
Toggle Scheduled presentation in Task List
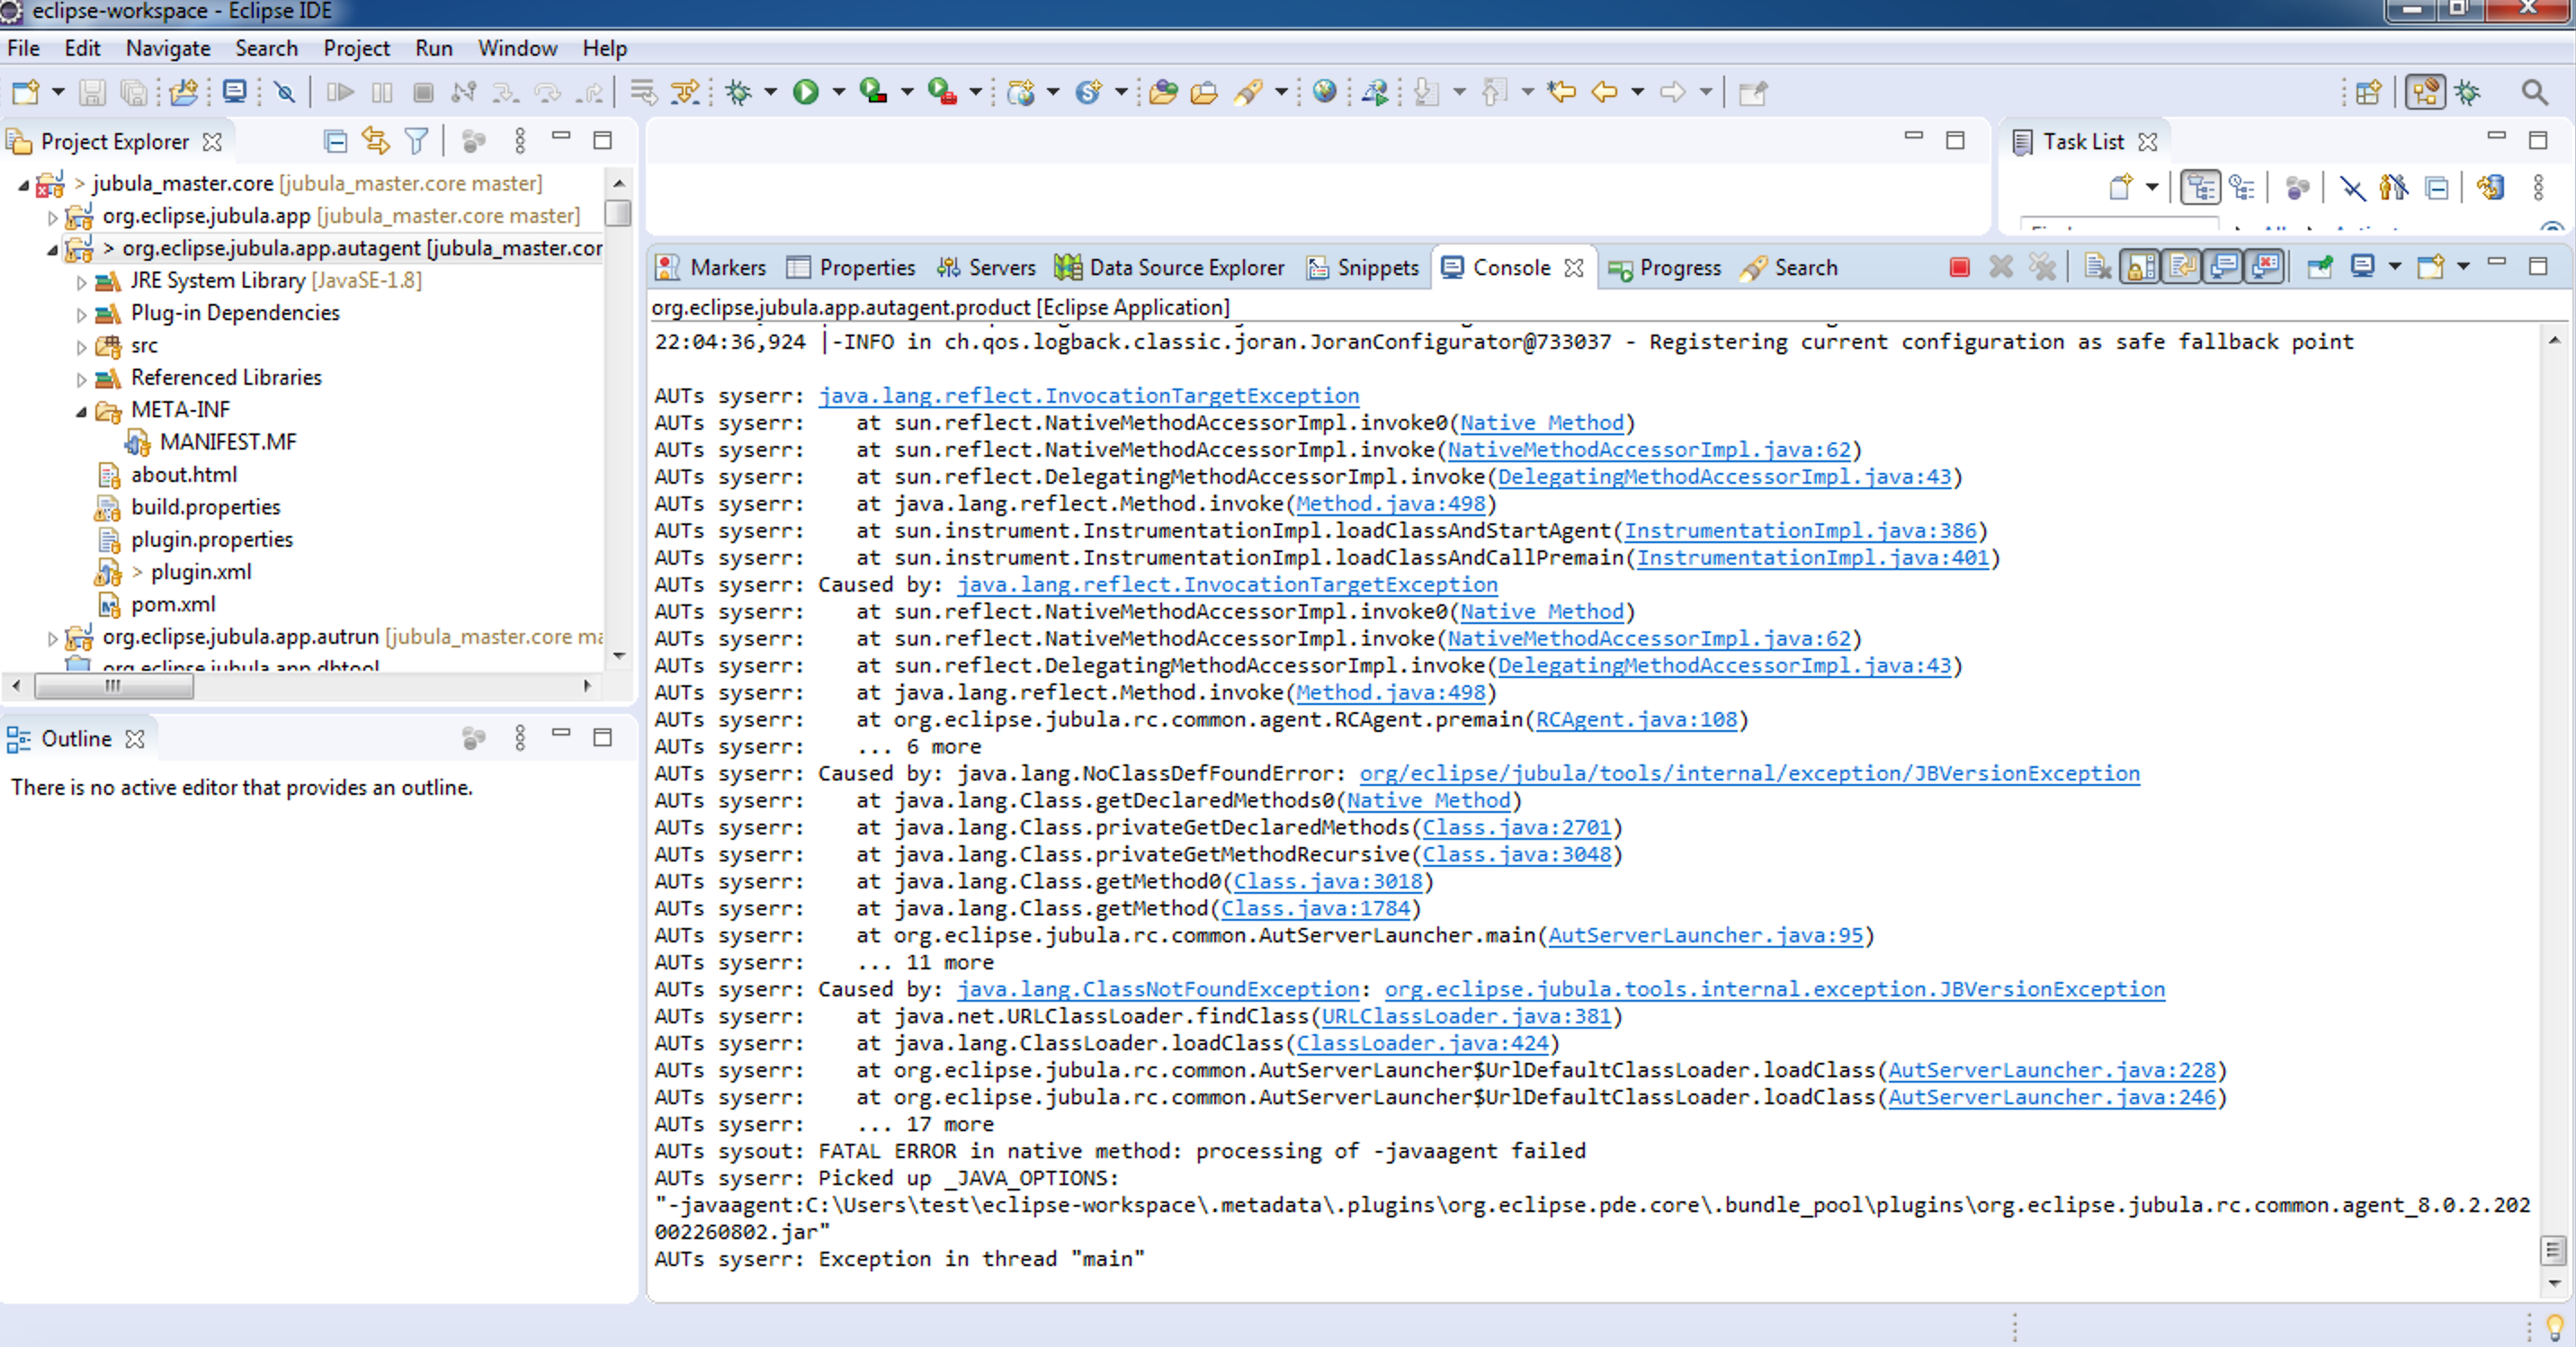point(2243,188)
